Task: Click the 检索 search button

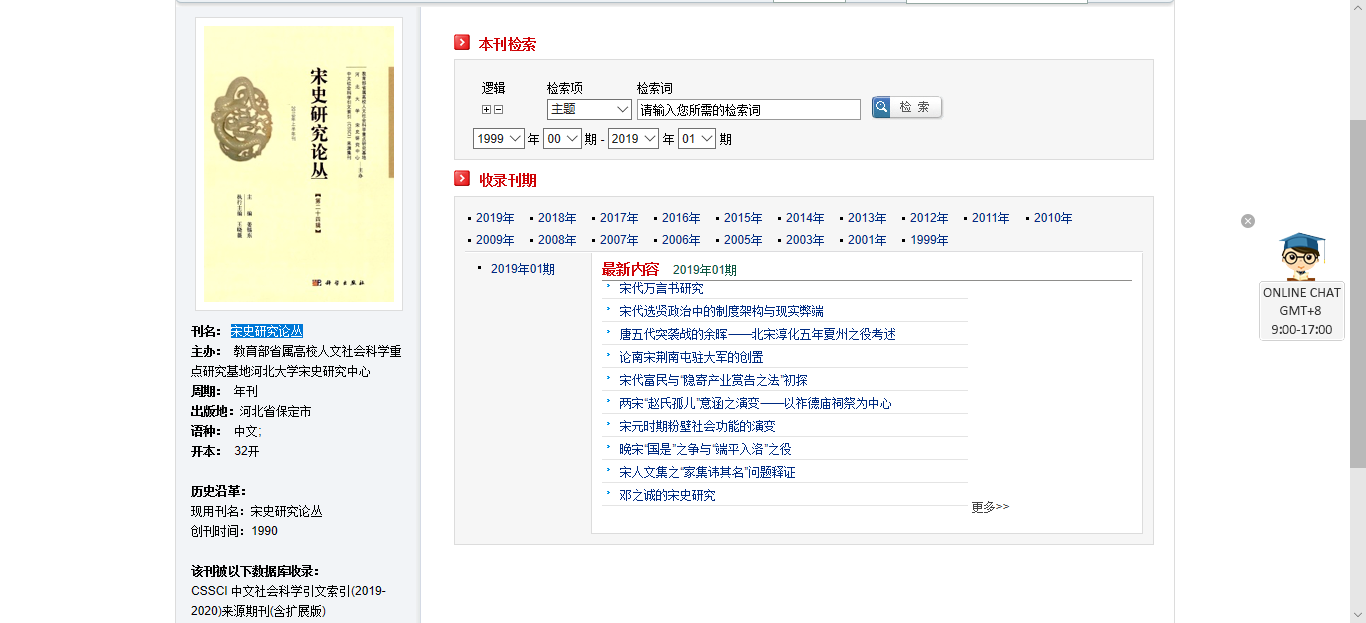Action: click(x=906, y=107)
